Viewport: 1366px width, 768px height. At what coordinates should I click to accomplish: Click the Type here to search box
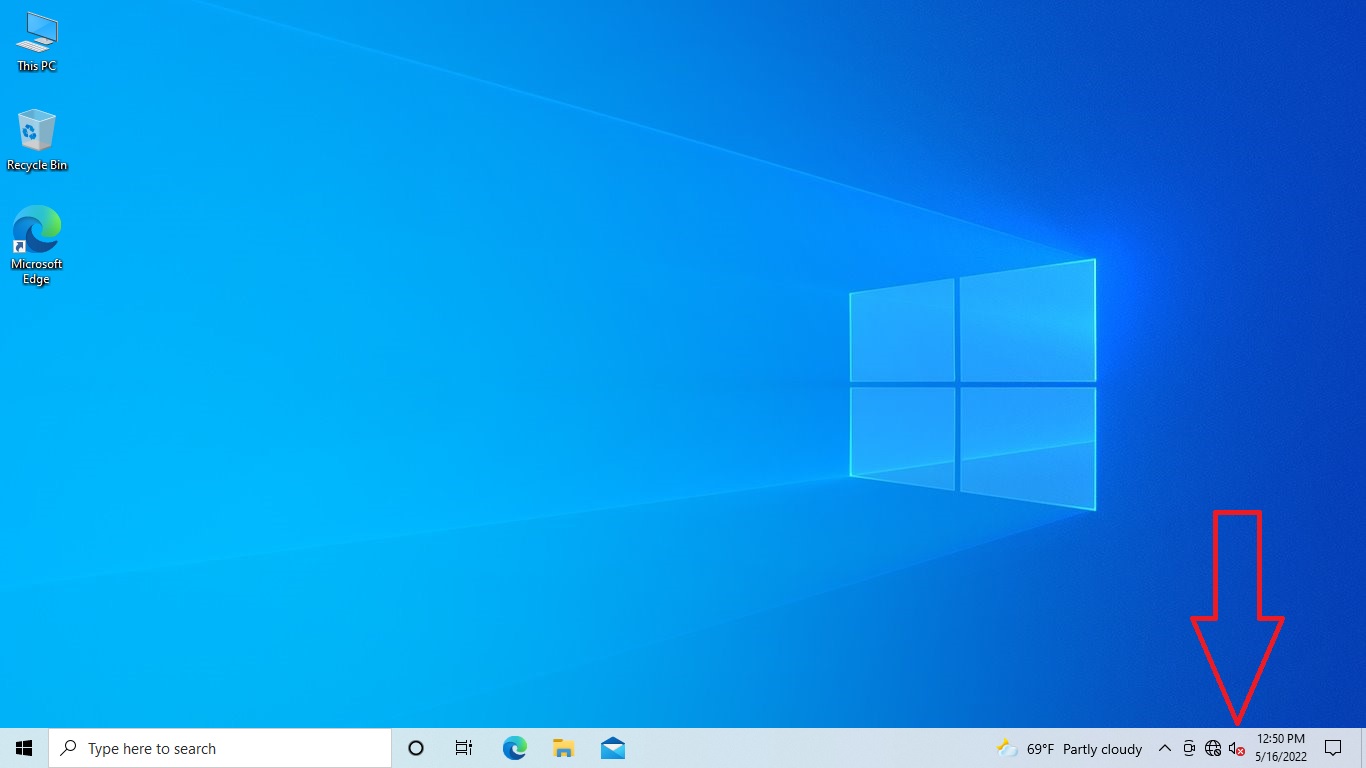(x=220, y=748)
